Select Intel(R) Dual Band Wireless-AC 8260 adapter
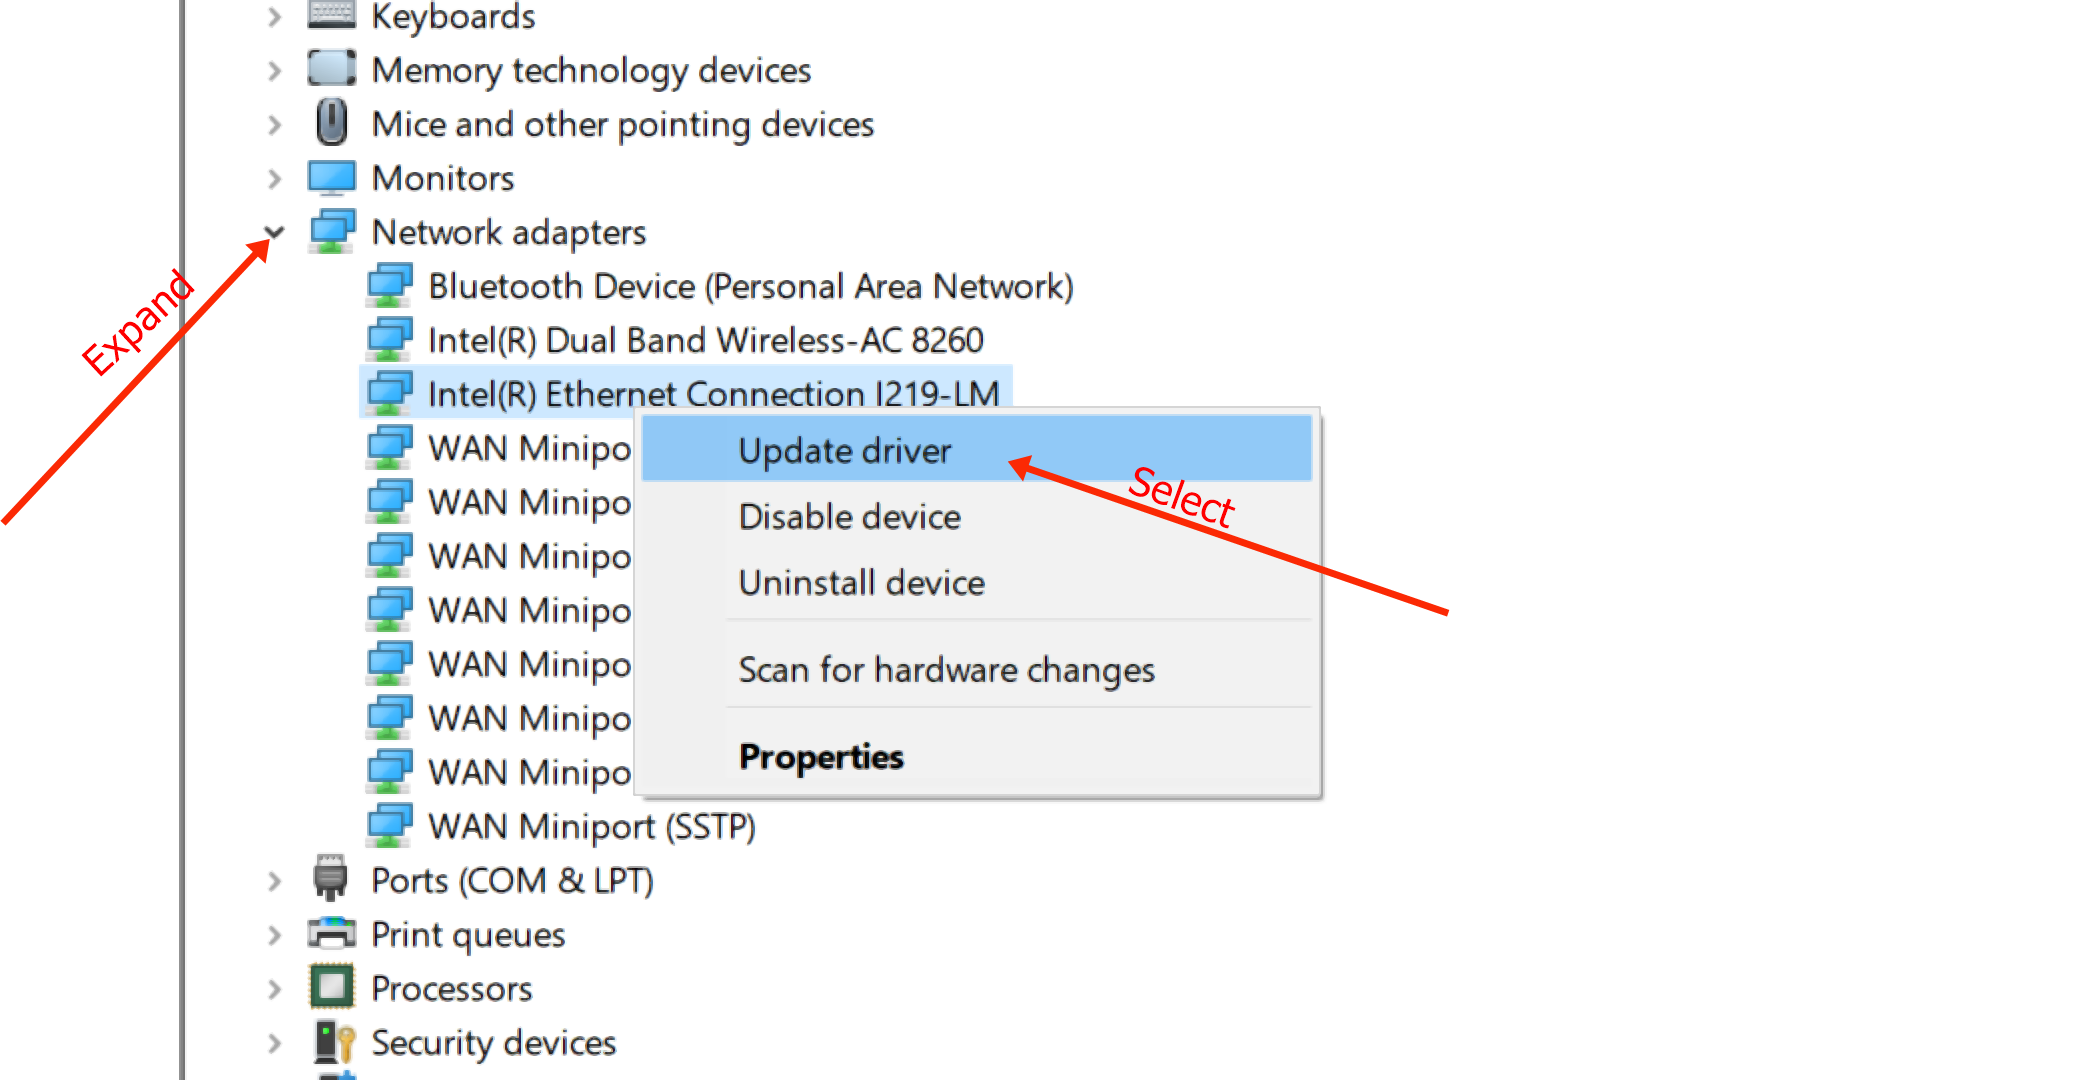 [x=705, y=341]
